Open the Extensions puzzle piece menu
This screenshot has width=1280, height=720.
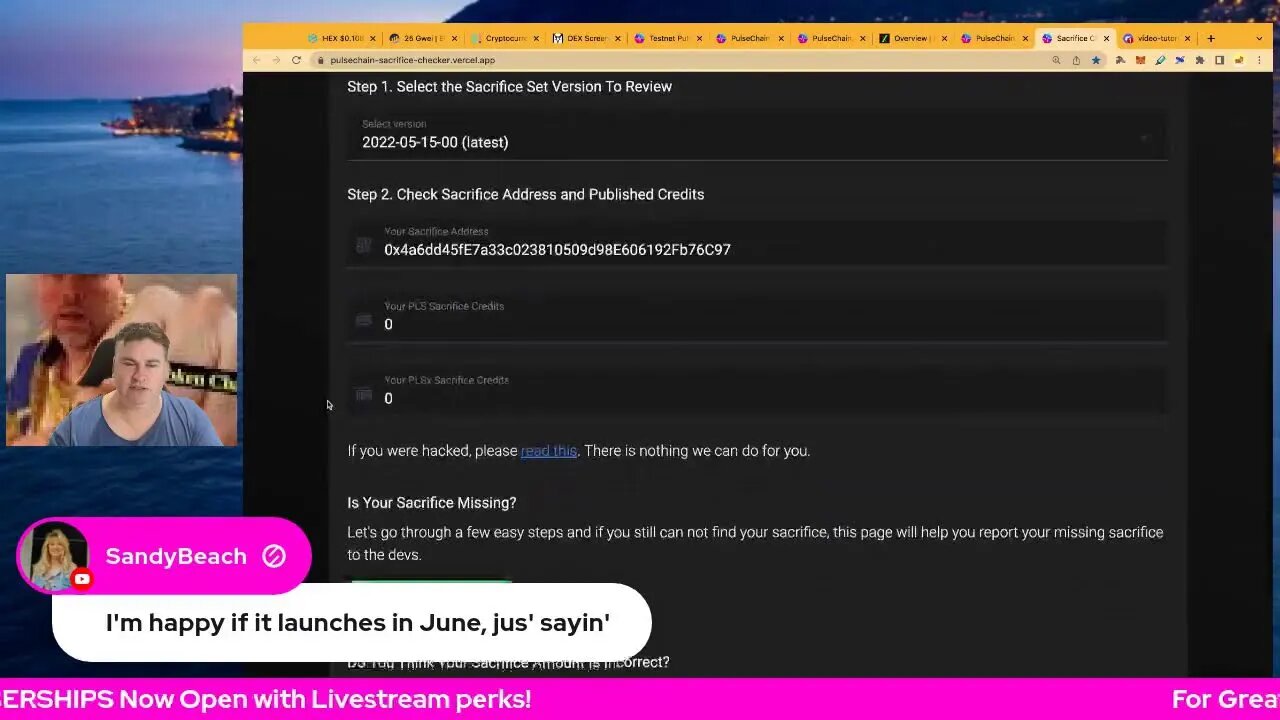[x=1200, y=60]
